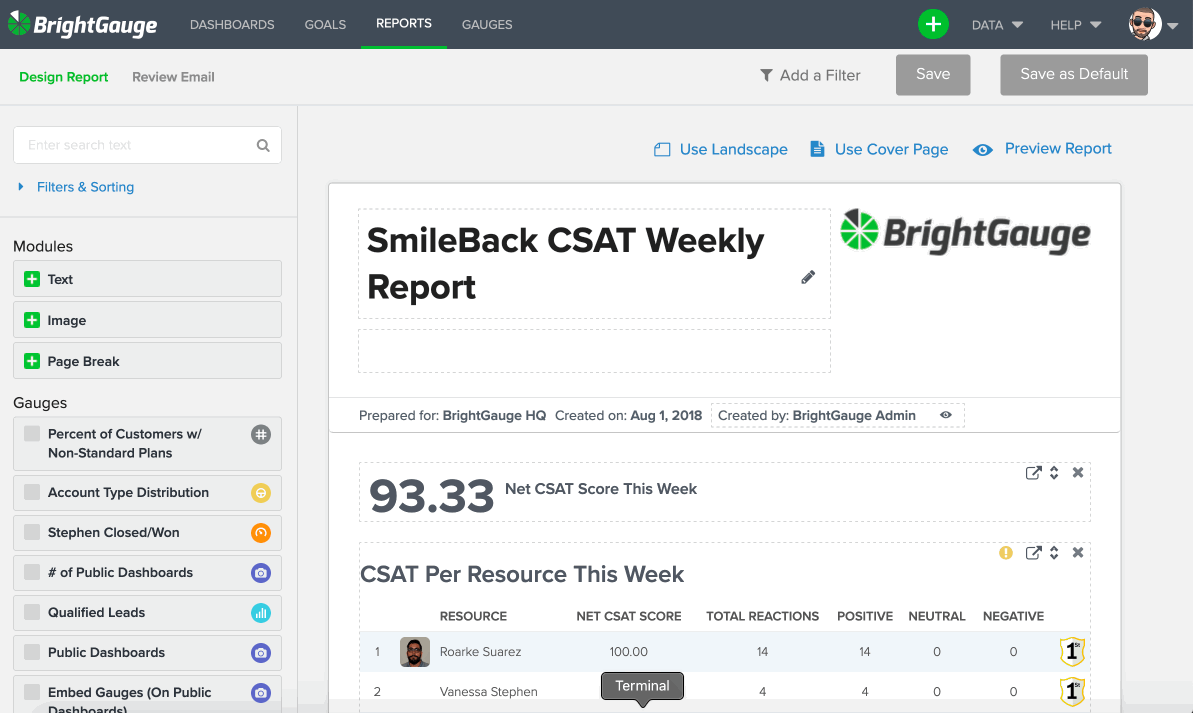Expand the Filters & Sorting section
The width and height of the screenshot is (1193, 713).
(x=76, y=186)
